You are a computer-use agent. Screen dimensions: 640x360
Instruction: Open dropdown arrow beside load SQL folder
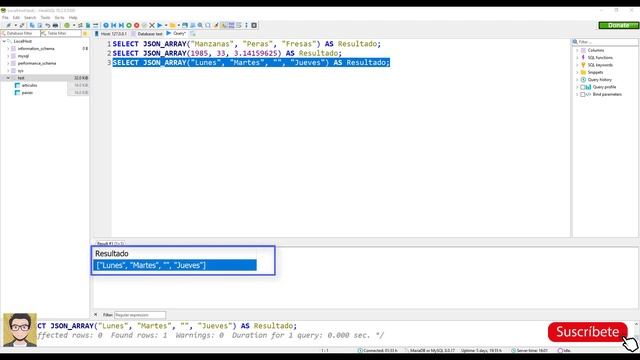coord(178,25)
